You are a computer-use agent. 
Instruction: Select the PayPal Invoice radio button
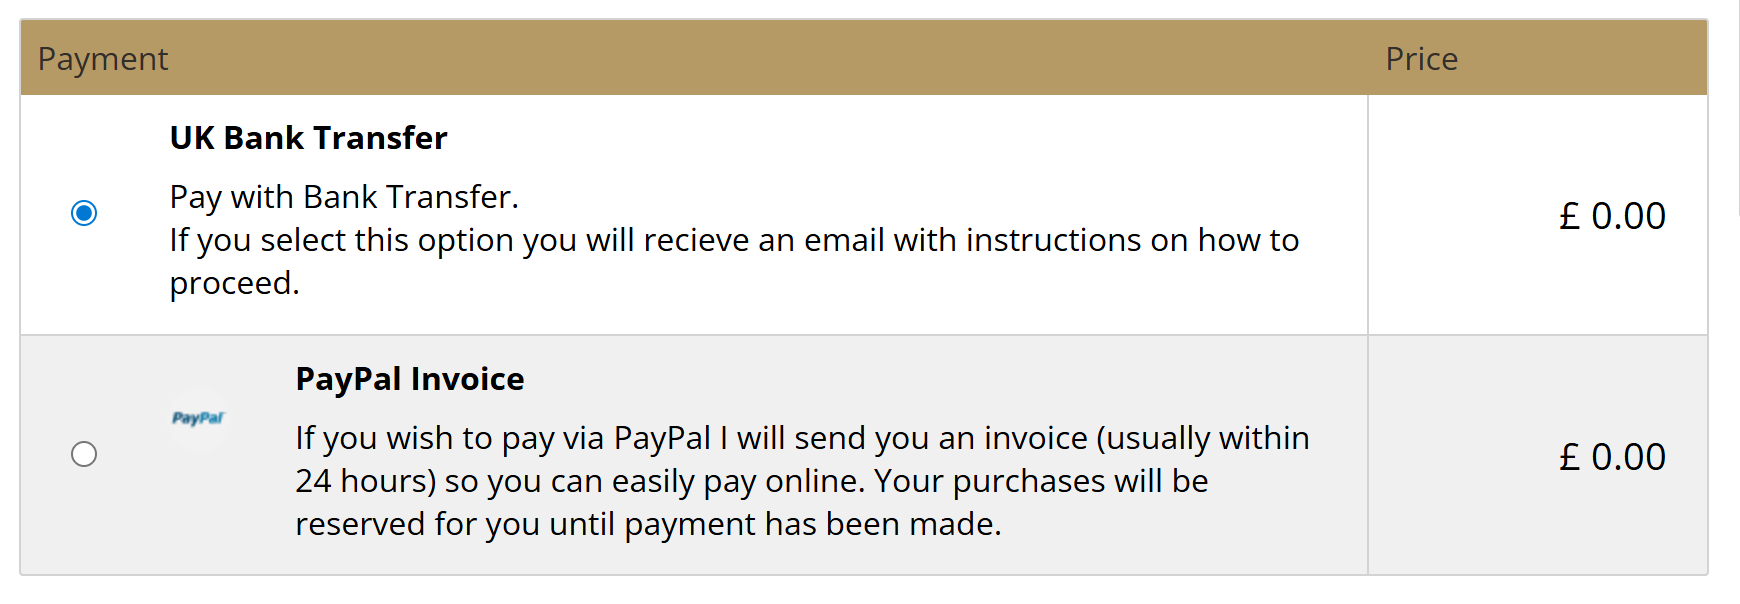coord(84,454)
